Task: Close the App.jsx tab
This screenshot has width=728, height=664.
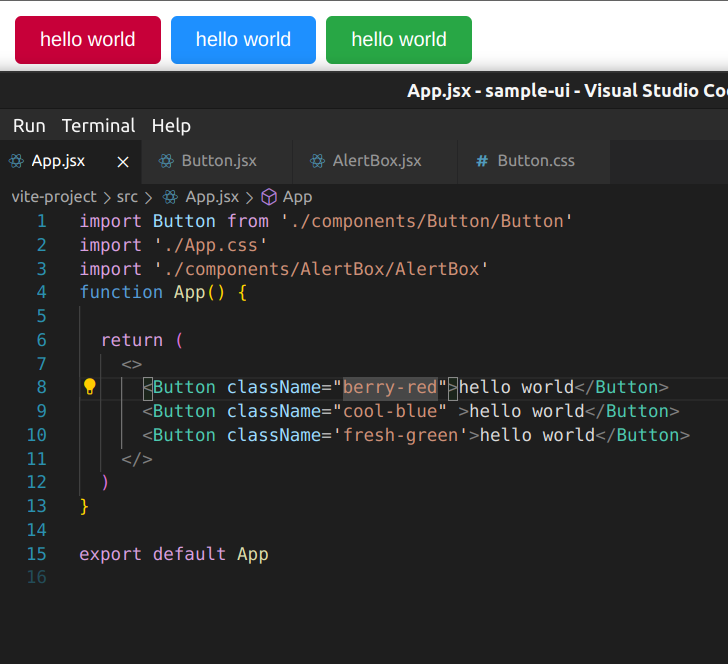Action: [x=123, y=162]
